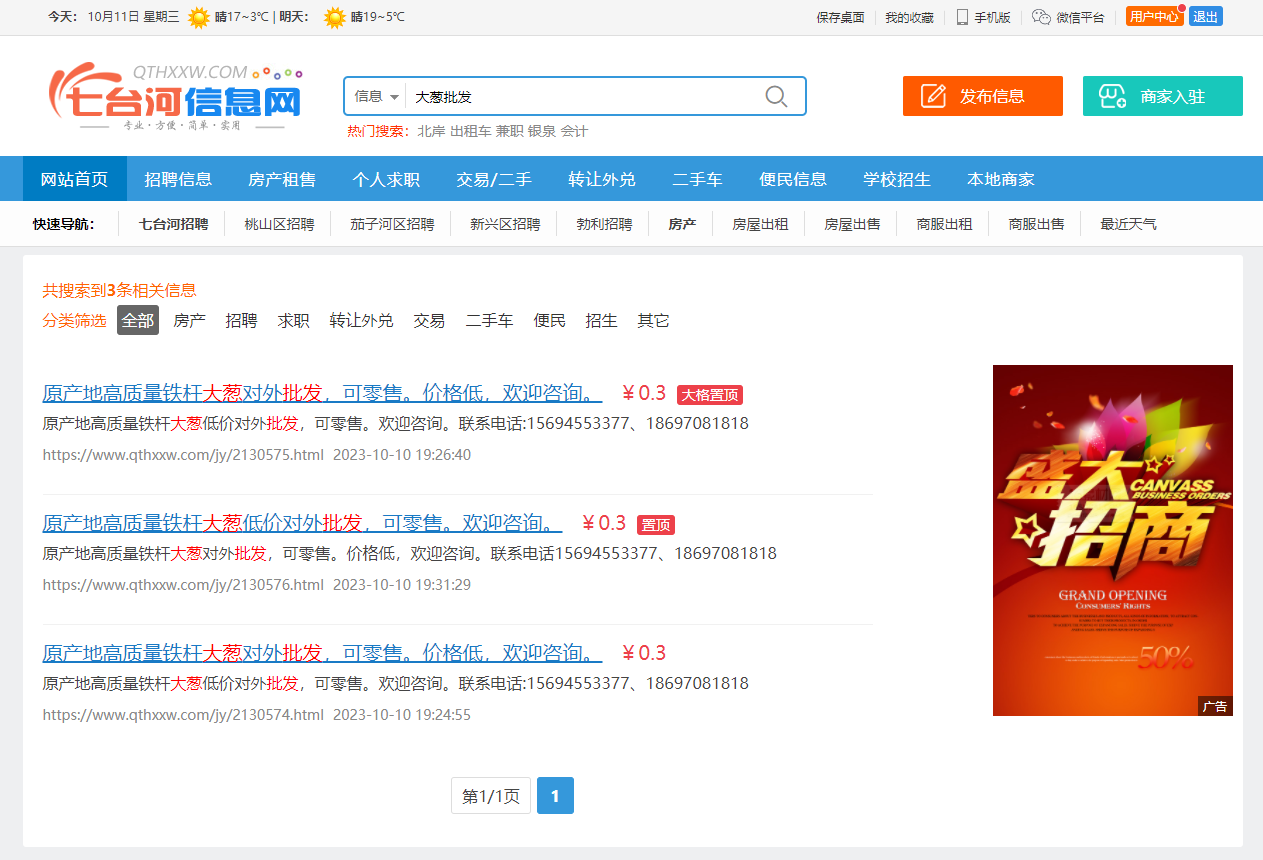Click today's sunny weather icon
Image resolution: width=1263 pixels, height=860 pixels.
[x=199, y=17]
